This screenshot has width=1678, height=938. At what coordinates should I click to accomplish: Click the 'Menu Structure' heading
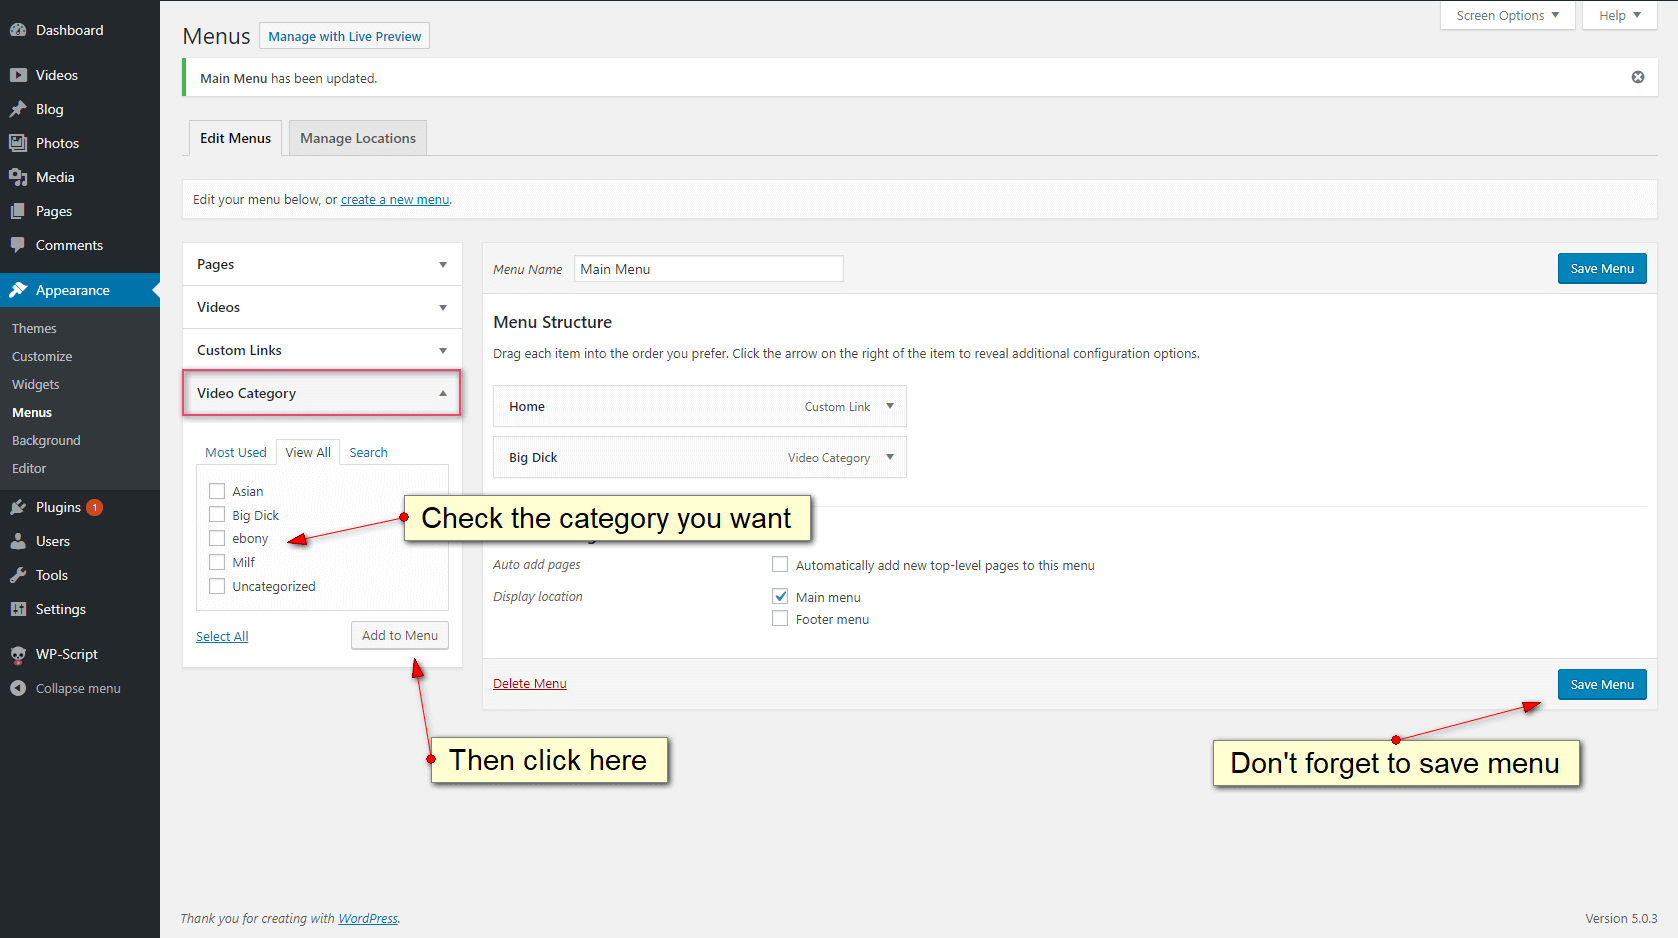(552, 322)
